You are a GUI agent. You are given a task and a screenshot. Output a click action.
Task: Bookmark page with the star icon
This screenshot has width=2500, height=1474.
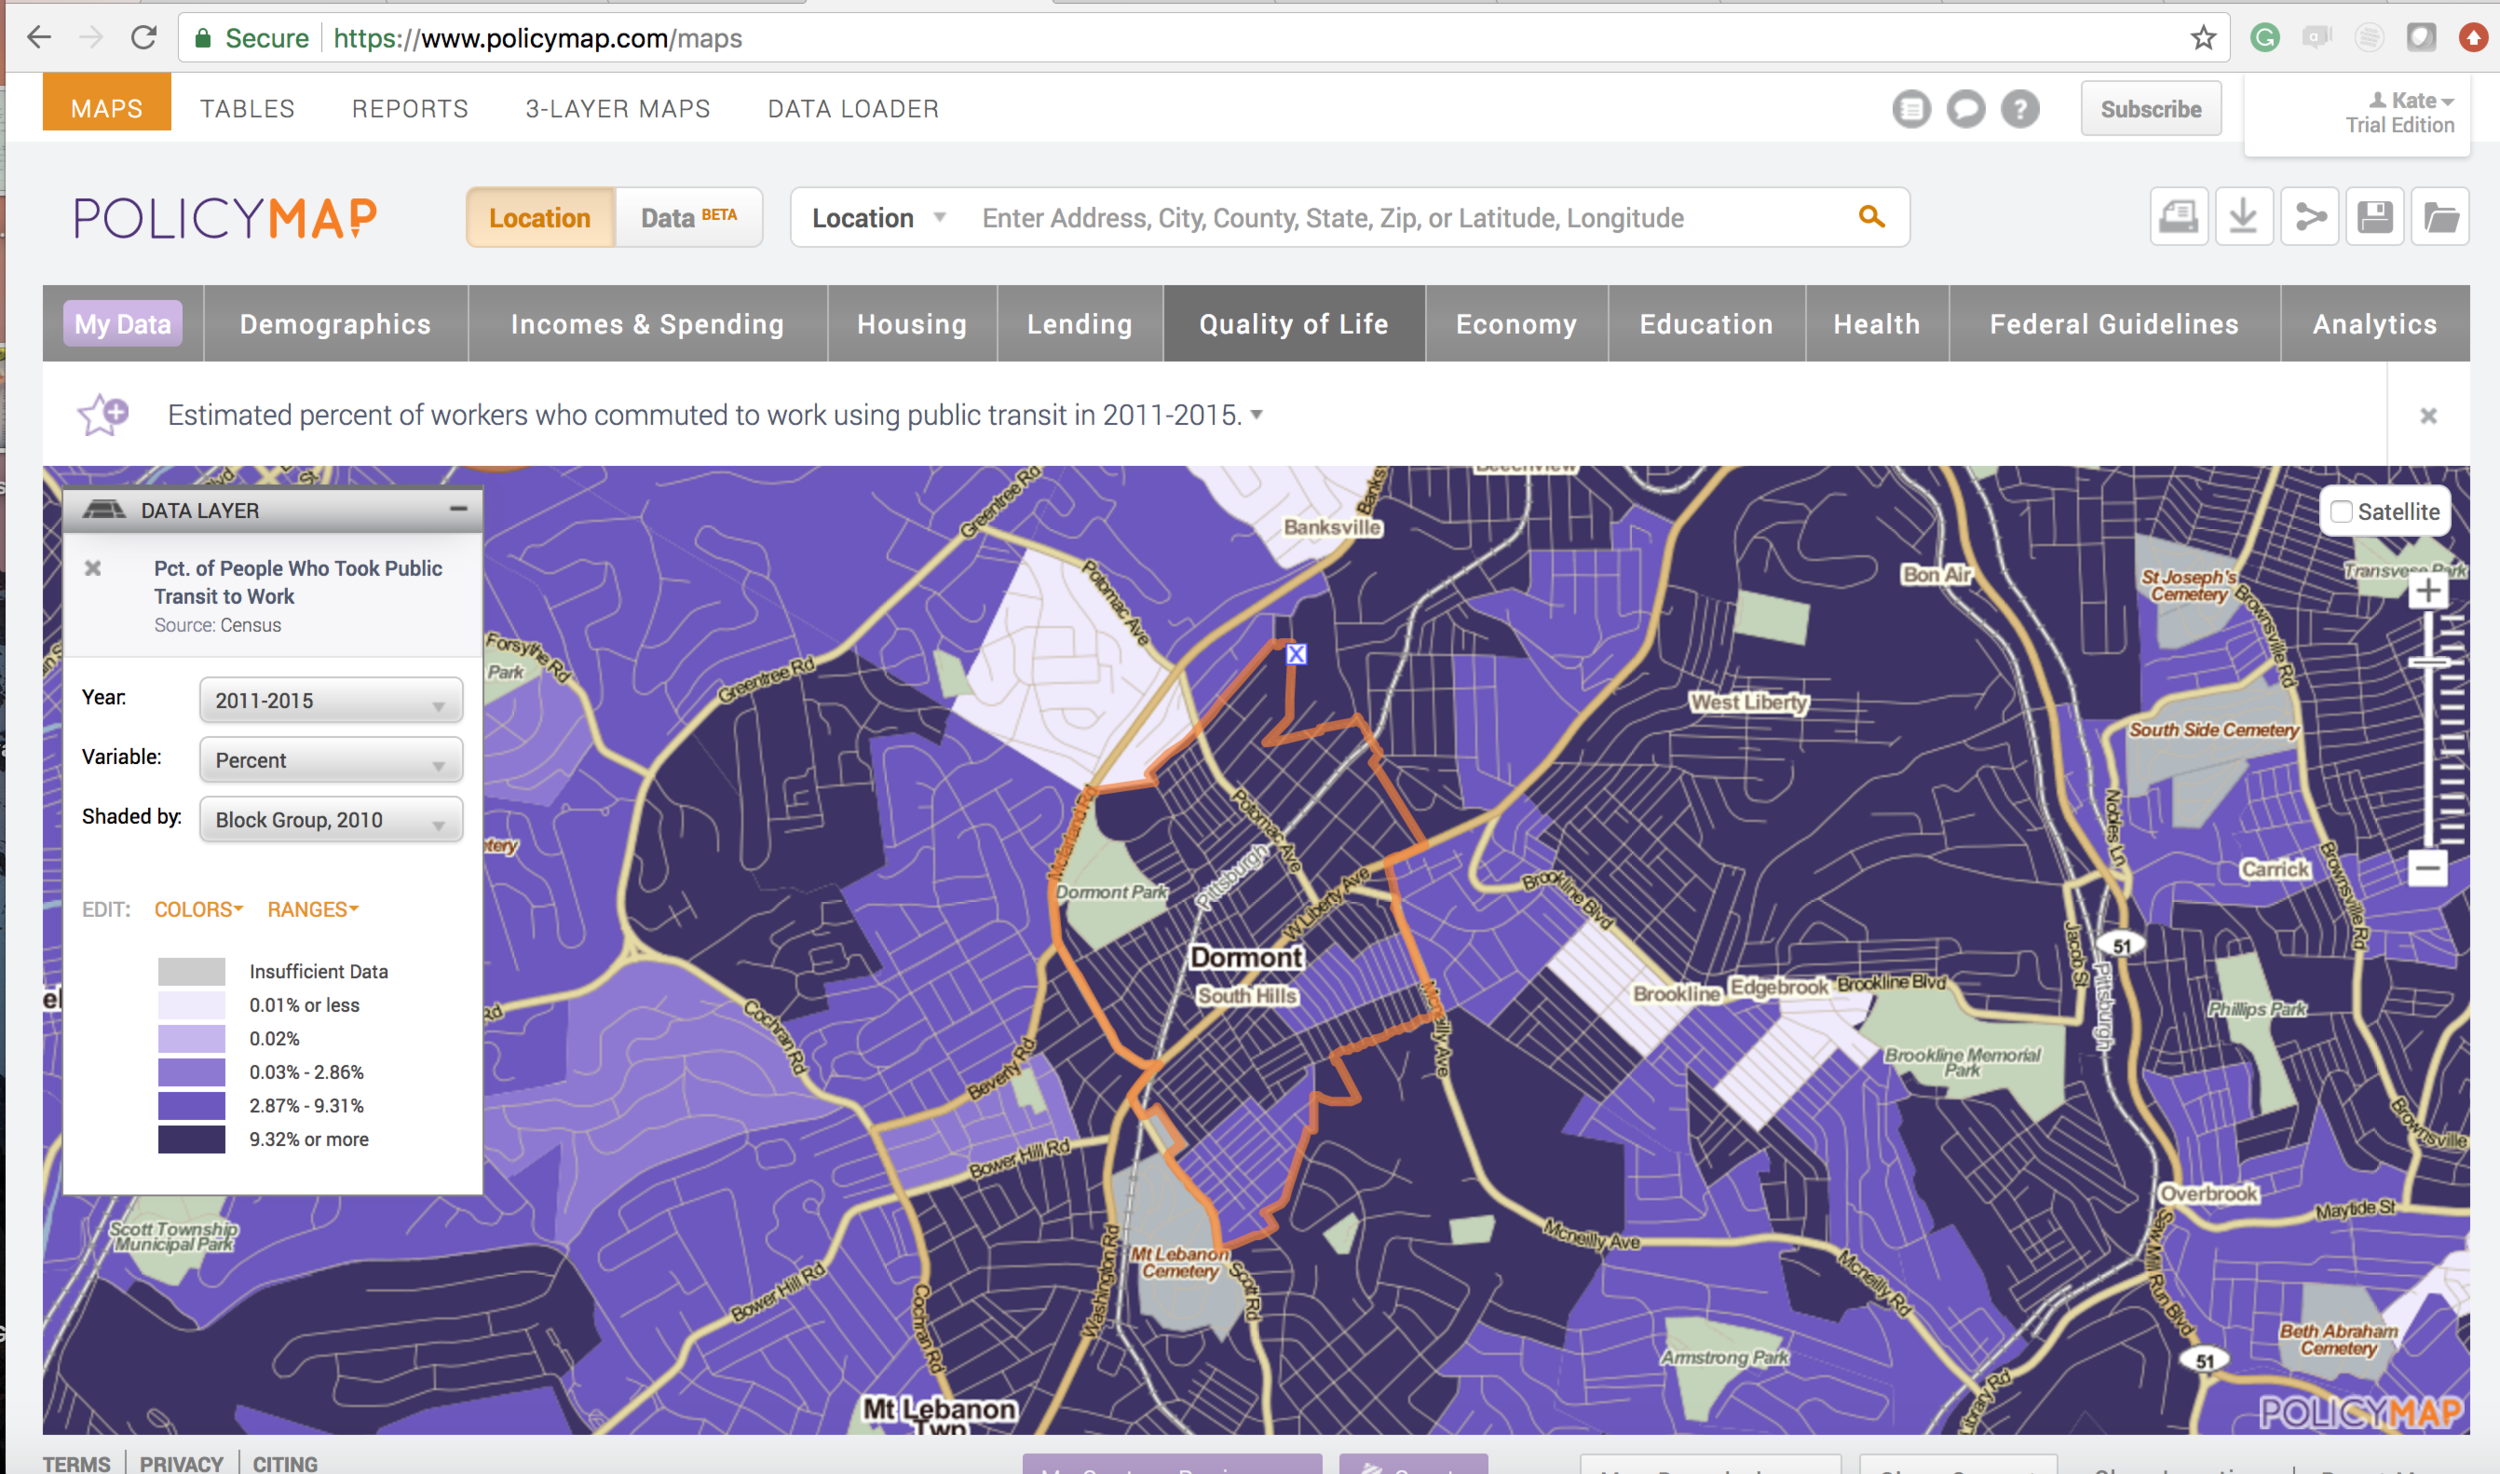[2203, 38]
